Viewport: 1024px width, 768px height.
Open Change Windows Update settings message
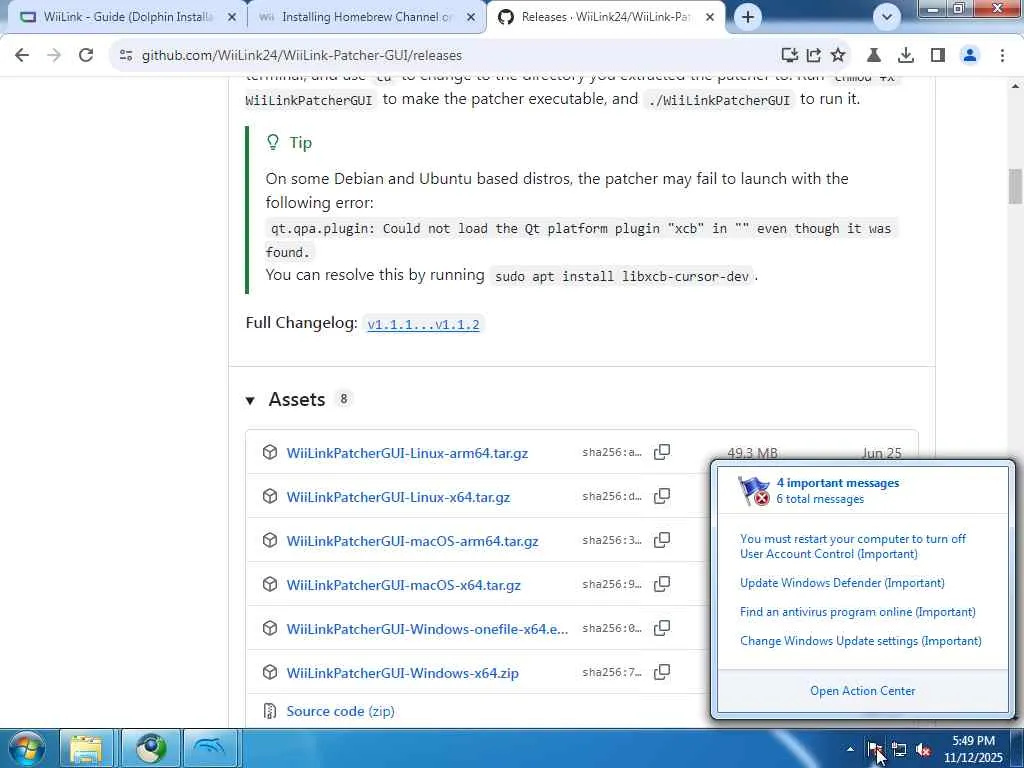pyautogui.click(x=861, y=641)
